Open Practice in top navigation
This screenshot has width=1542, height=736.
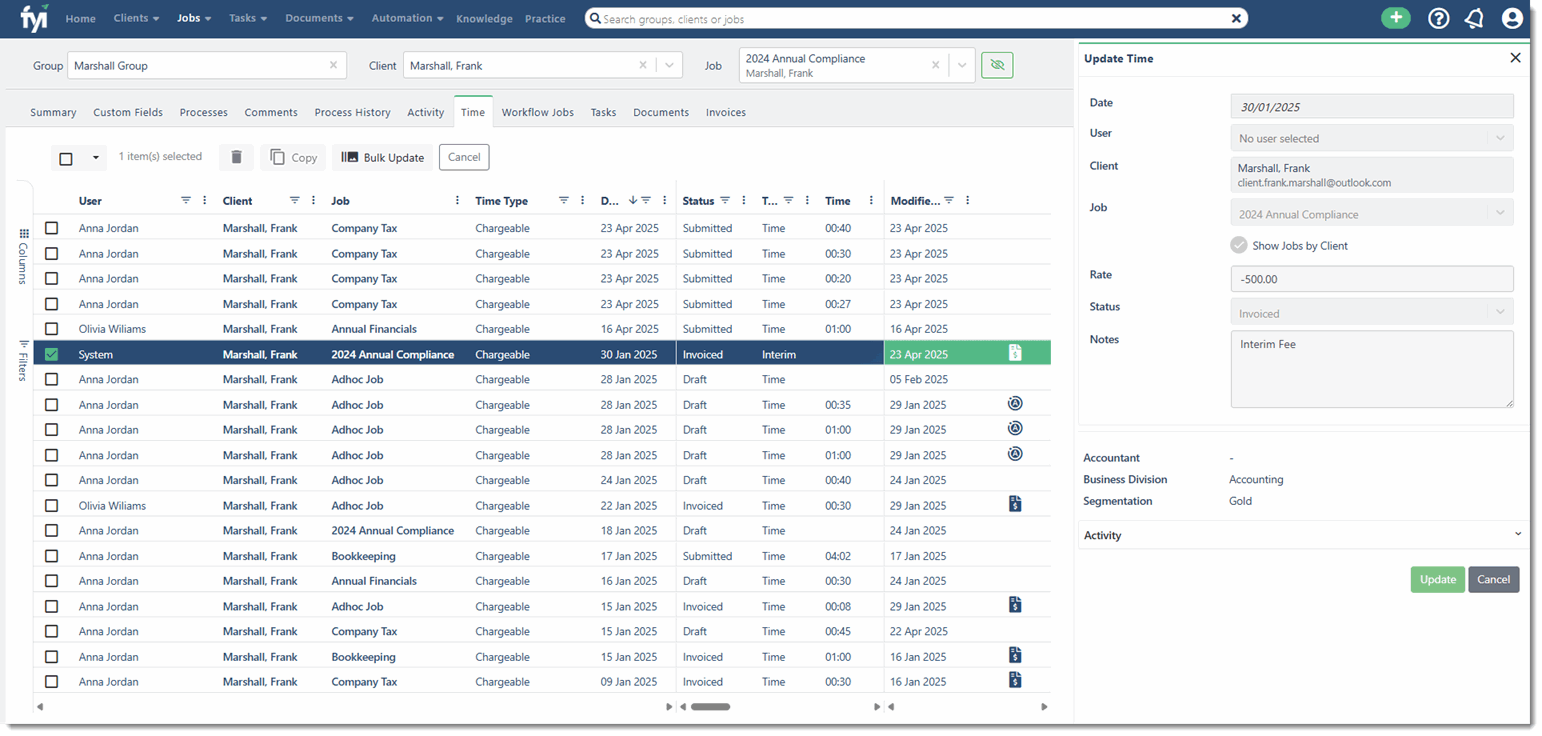tap(545, 18)
